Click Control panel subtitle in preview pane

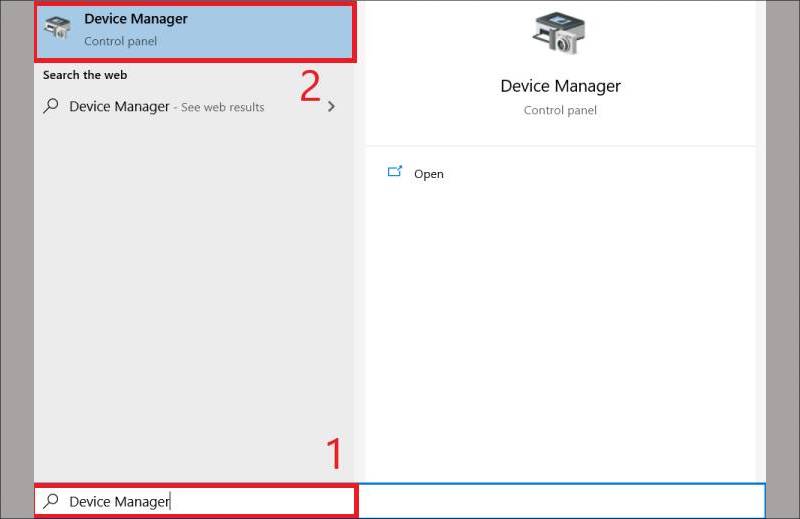(x=560, y=110)
